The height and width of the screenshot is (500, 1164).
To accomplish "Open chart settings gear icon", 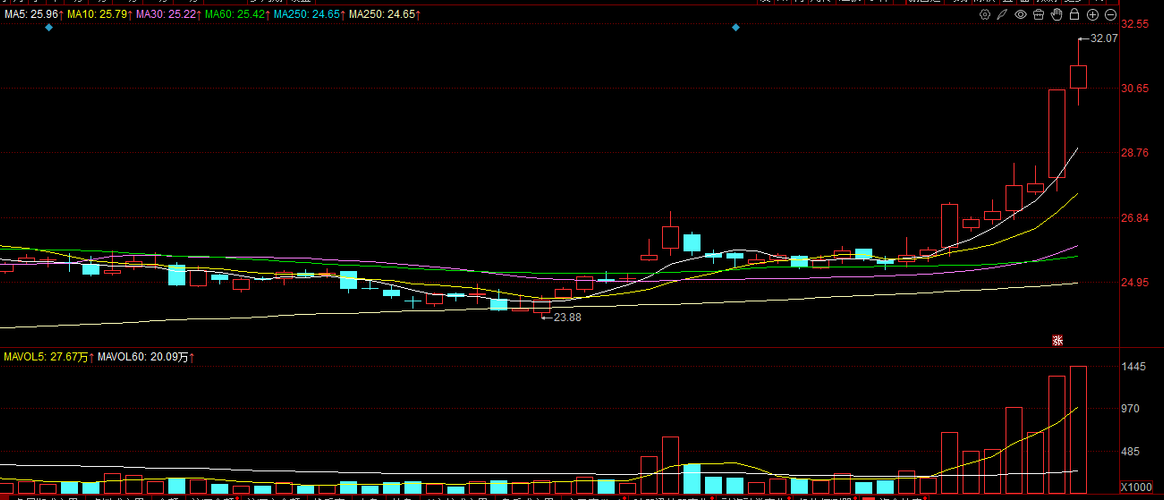I will 985,14.
